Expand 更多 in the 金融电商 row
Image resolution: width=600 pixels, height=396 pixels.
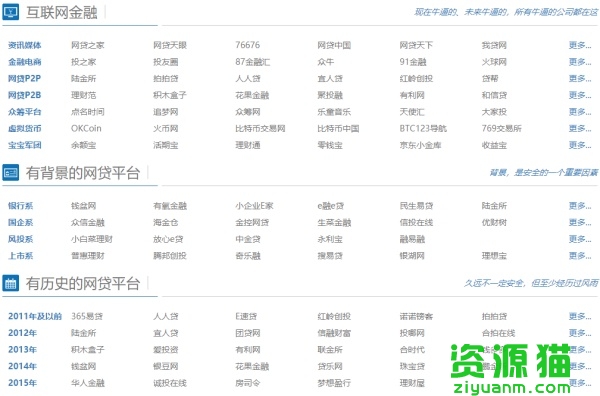(x=580, y=62)
